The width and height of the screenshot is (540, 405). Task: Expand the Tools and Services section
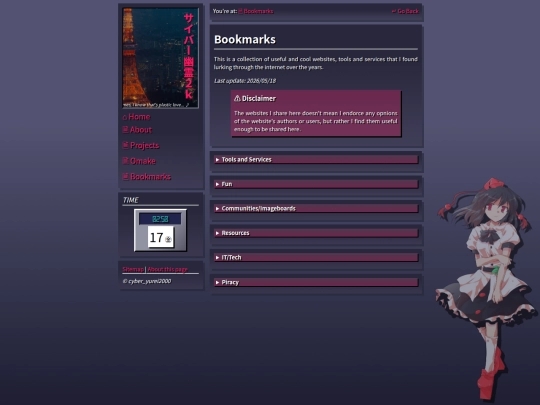tap(316, 159)
